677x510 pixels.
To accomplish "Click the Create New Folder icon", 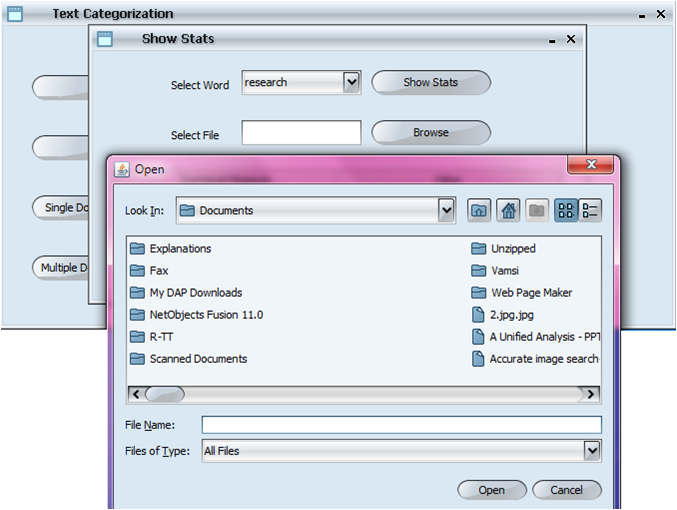I will tap(537, 210).
